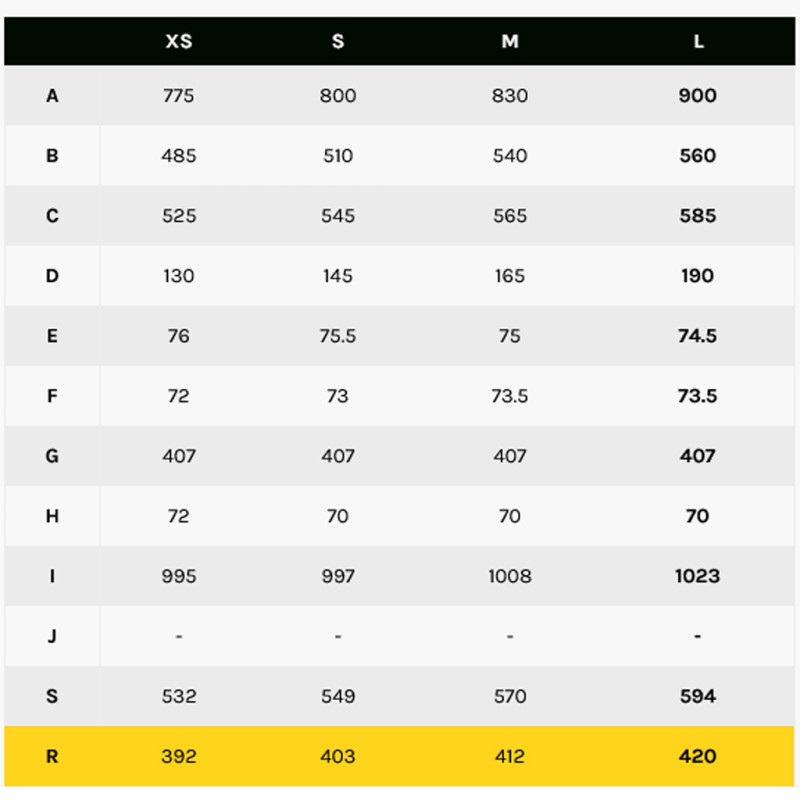This screenshot has height=800, width=800.
Task: Click the 72 value in row H
Action: point(179,516)
